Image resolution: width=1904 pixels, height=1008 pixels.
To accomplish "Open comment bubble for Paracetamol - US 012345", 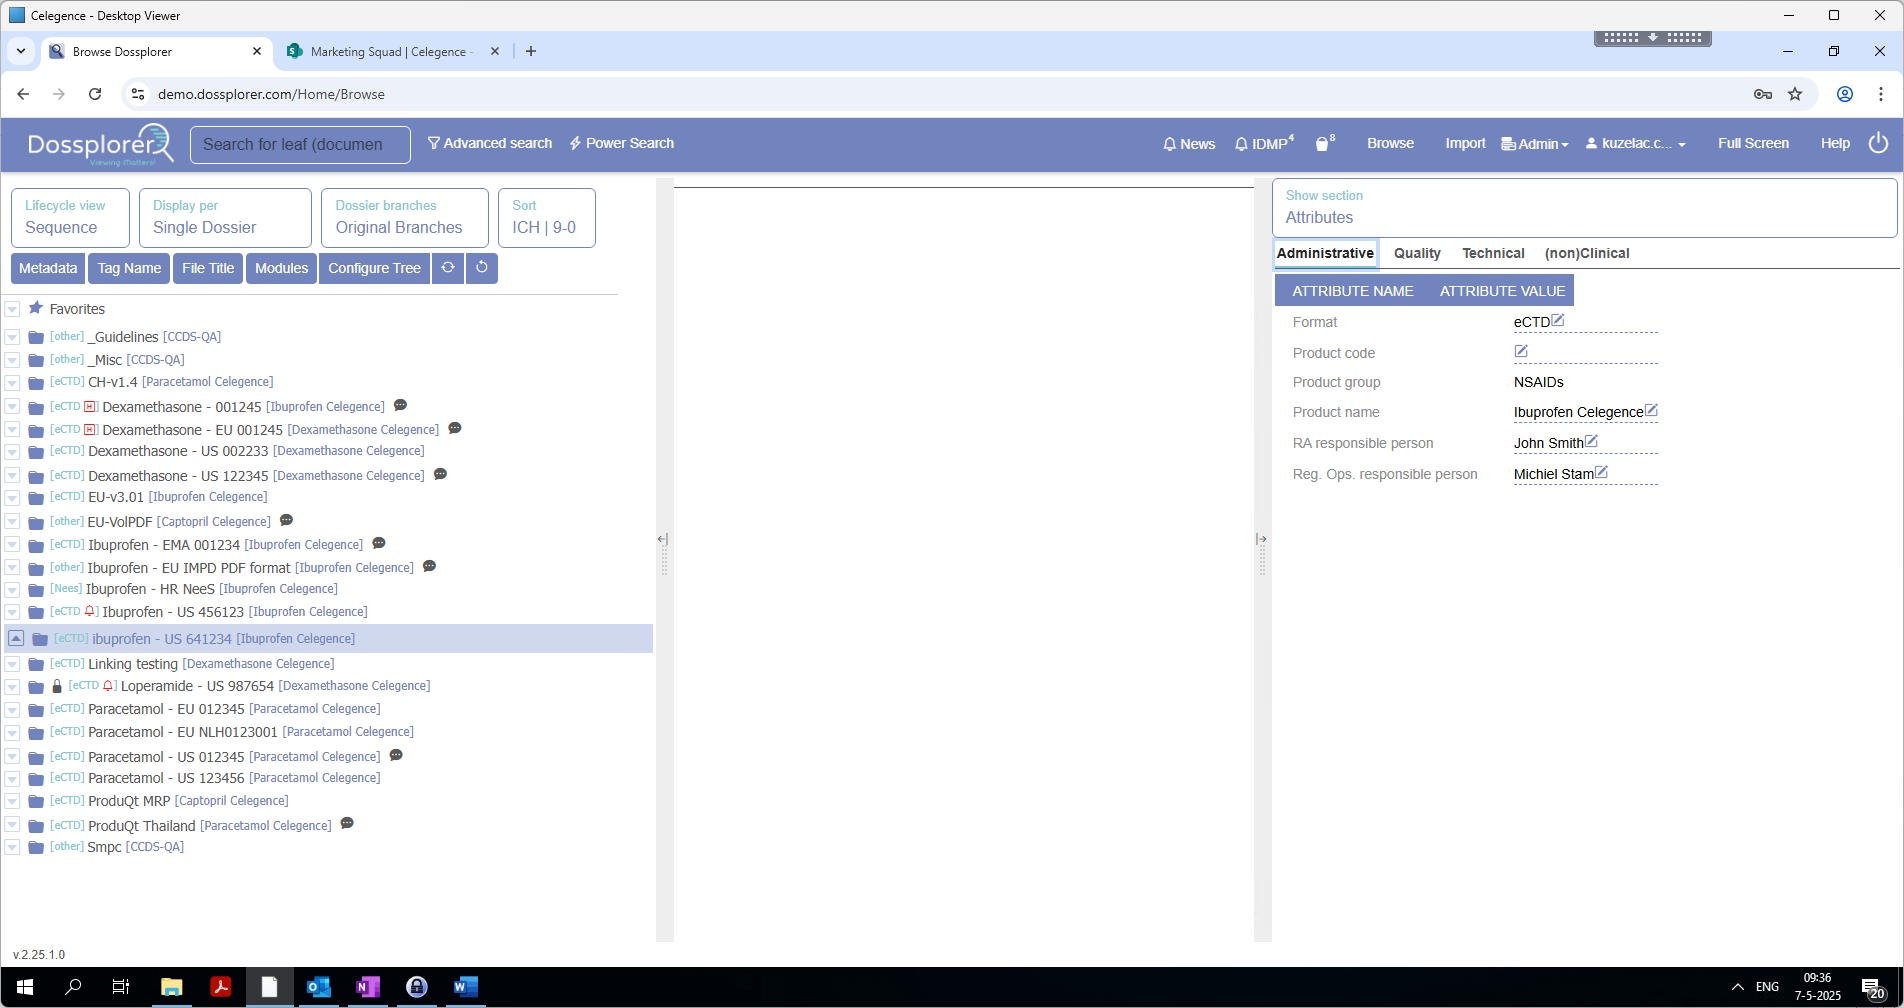I will click(396, 755).
